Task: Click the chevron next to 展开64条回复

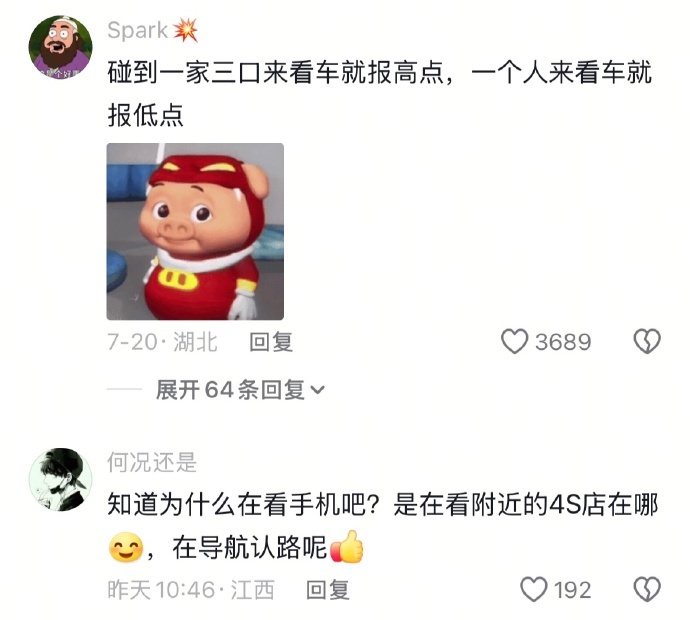Action: [317, 390]
